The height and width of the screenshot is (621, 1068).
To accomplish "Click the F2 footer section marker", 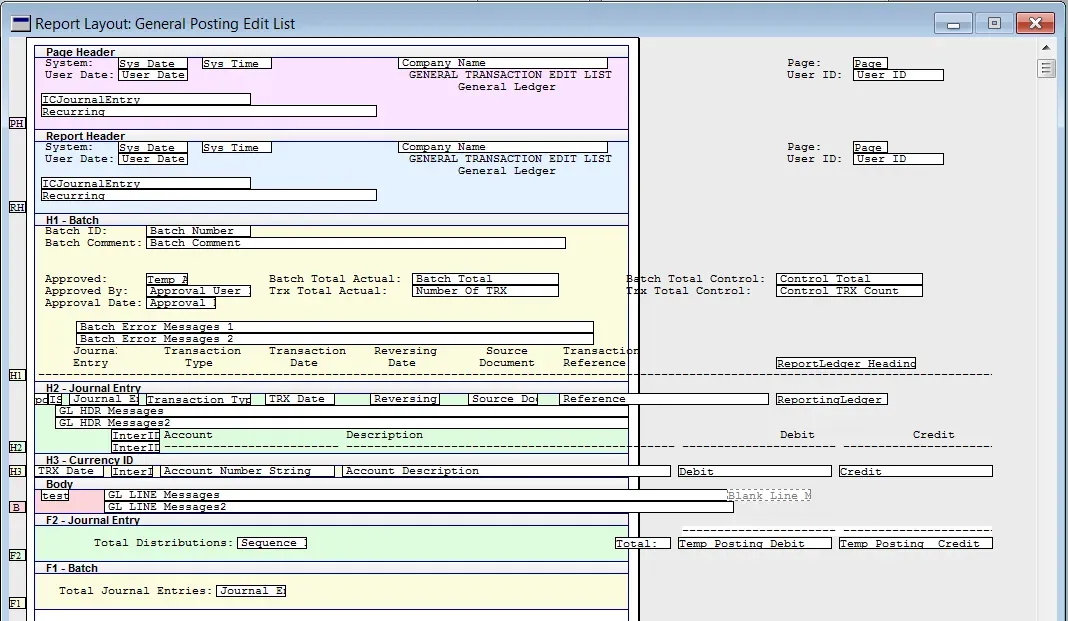I will (x=16, y=555).
